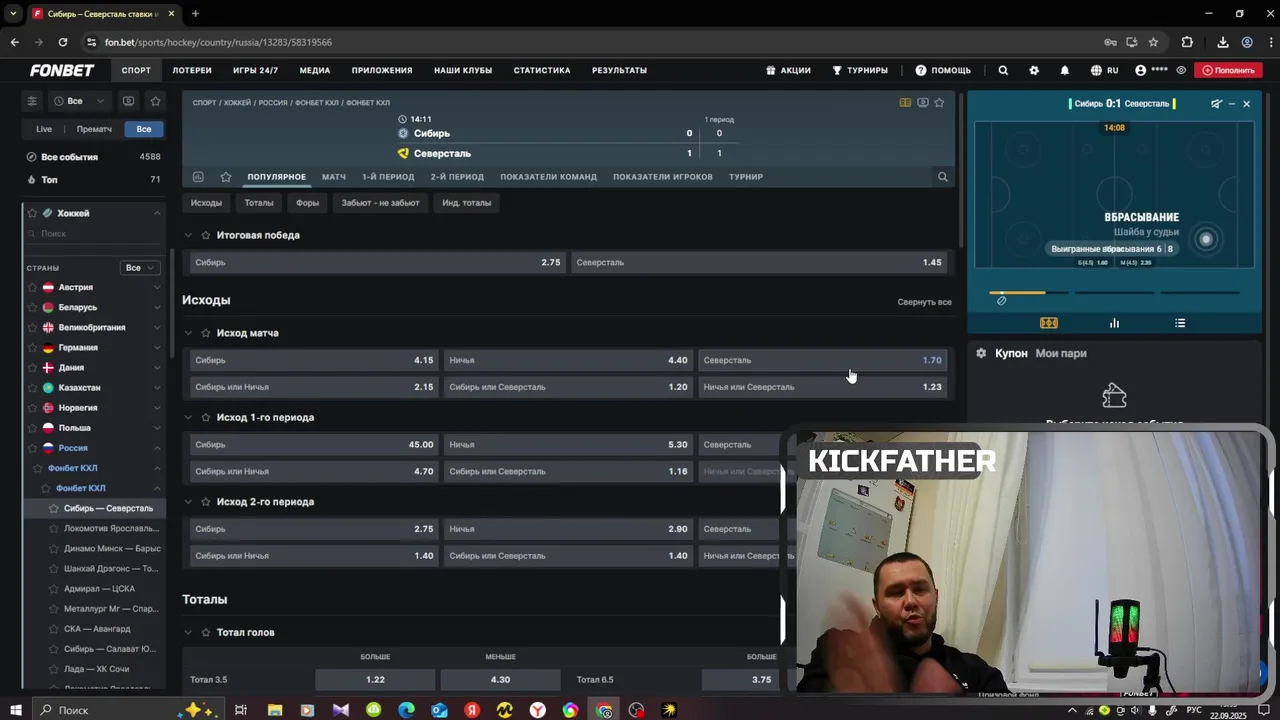Click period progress timeline in match tracker

[1114, 293]
